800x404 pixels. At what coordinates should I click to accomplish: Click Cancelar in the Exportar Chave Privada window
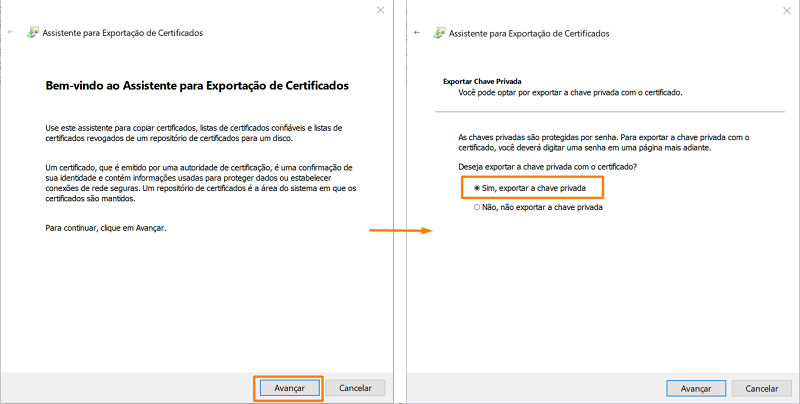point(762,389)
